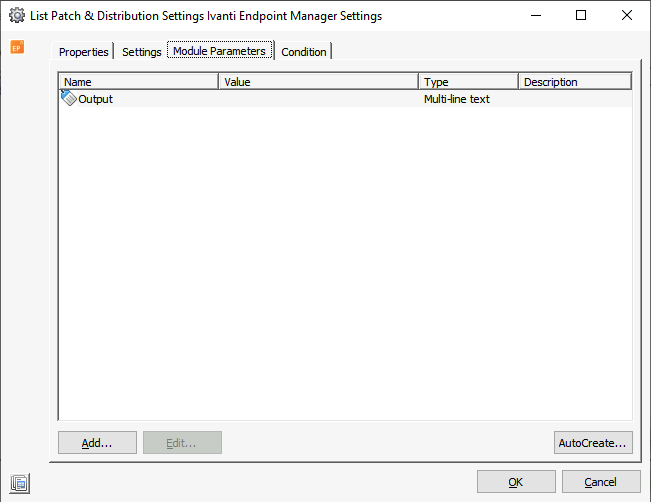The image size is (651, 502).
Task: Click the tag icon beside Output
Action: coord(69,98)
